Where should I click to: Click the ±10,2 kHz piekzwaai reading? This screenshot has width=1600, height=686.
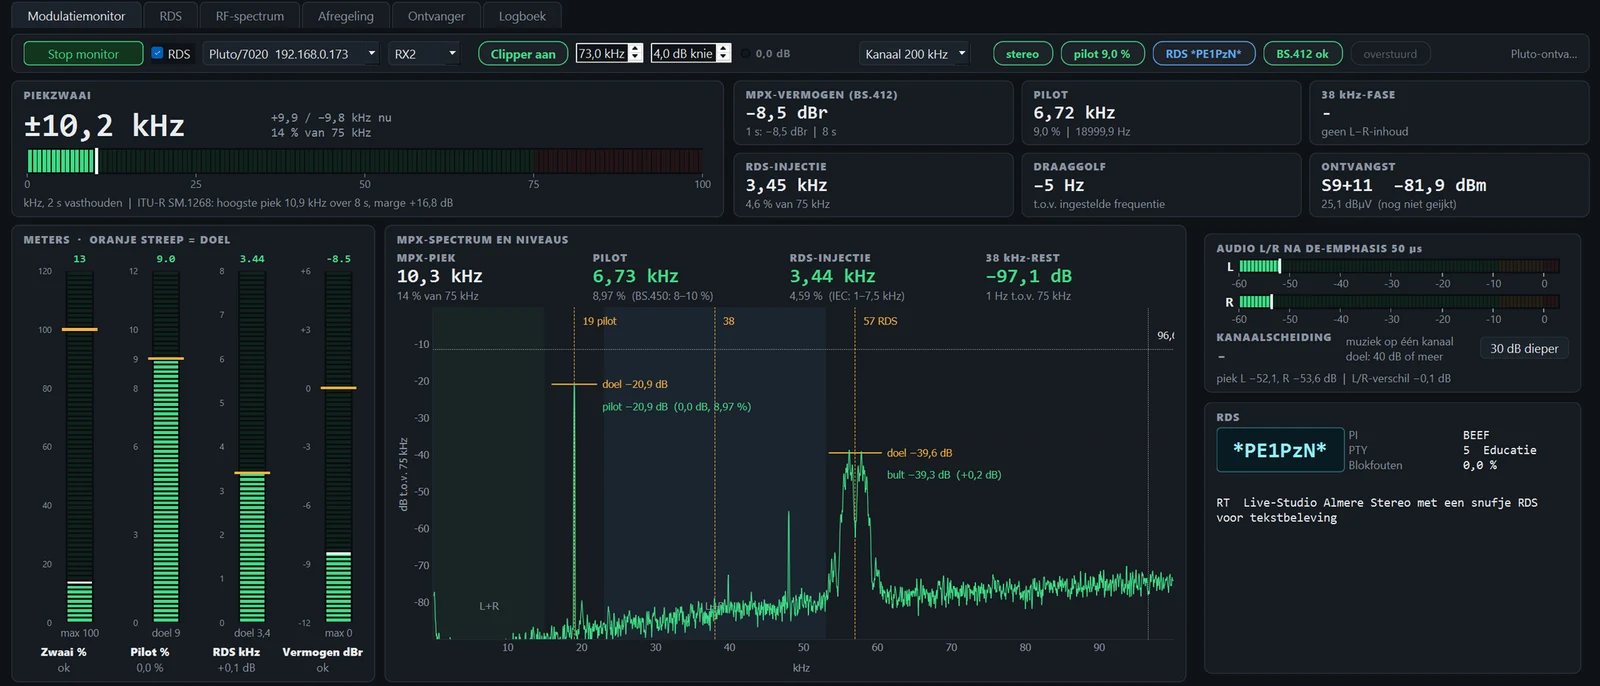coord(104,126)
